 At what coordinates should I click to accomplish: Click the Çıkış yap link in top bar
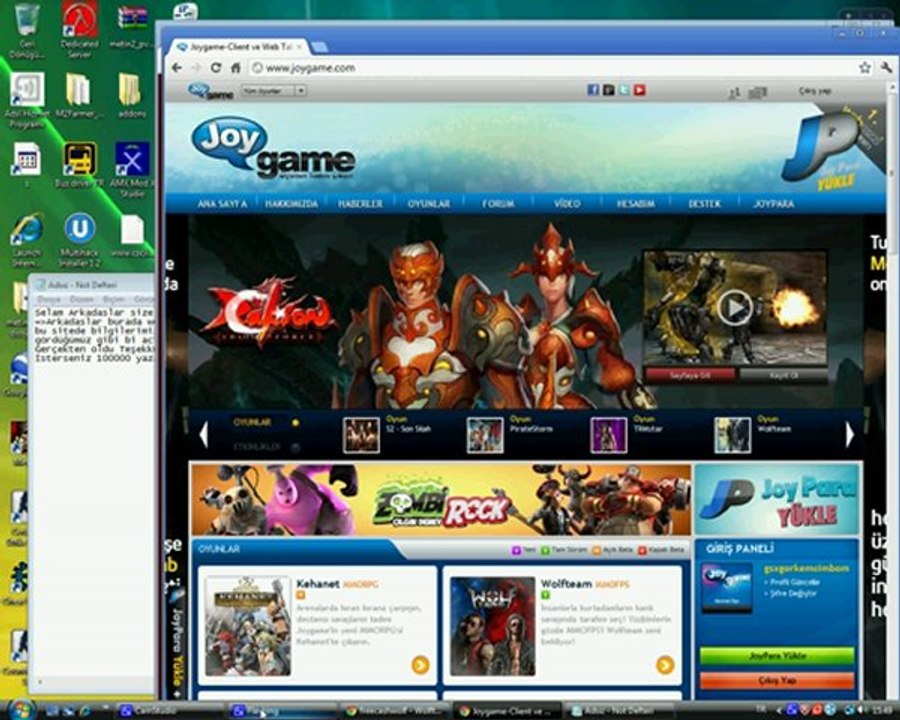814,91
